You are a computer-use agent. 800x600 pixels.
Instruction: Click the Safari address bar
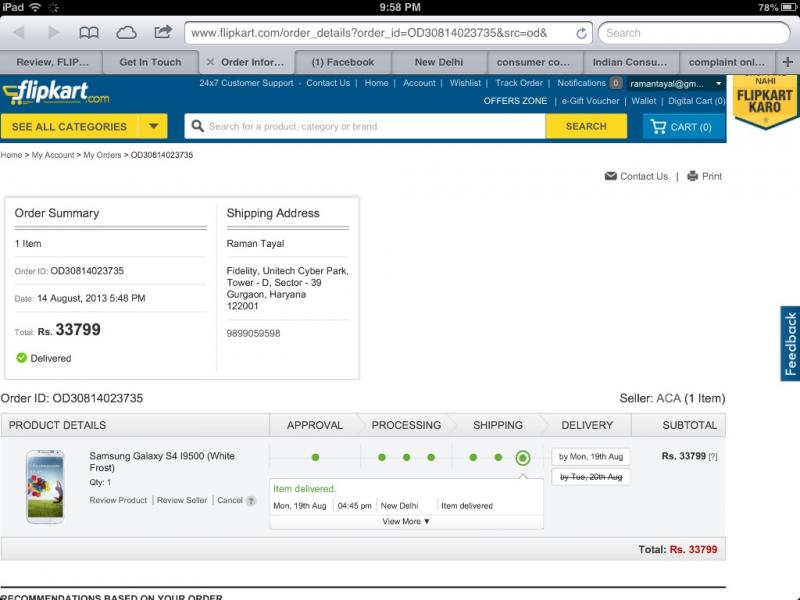pyautogui.click(x=388, y=33)
